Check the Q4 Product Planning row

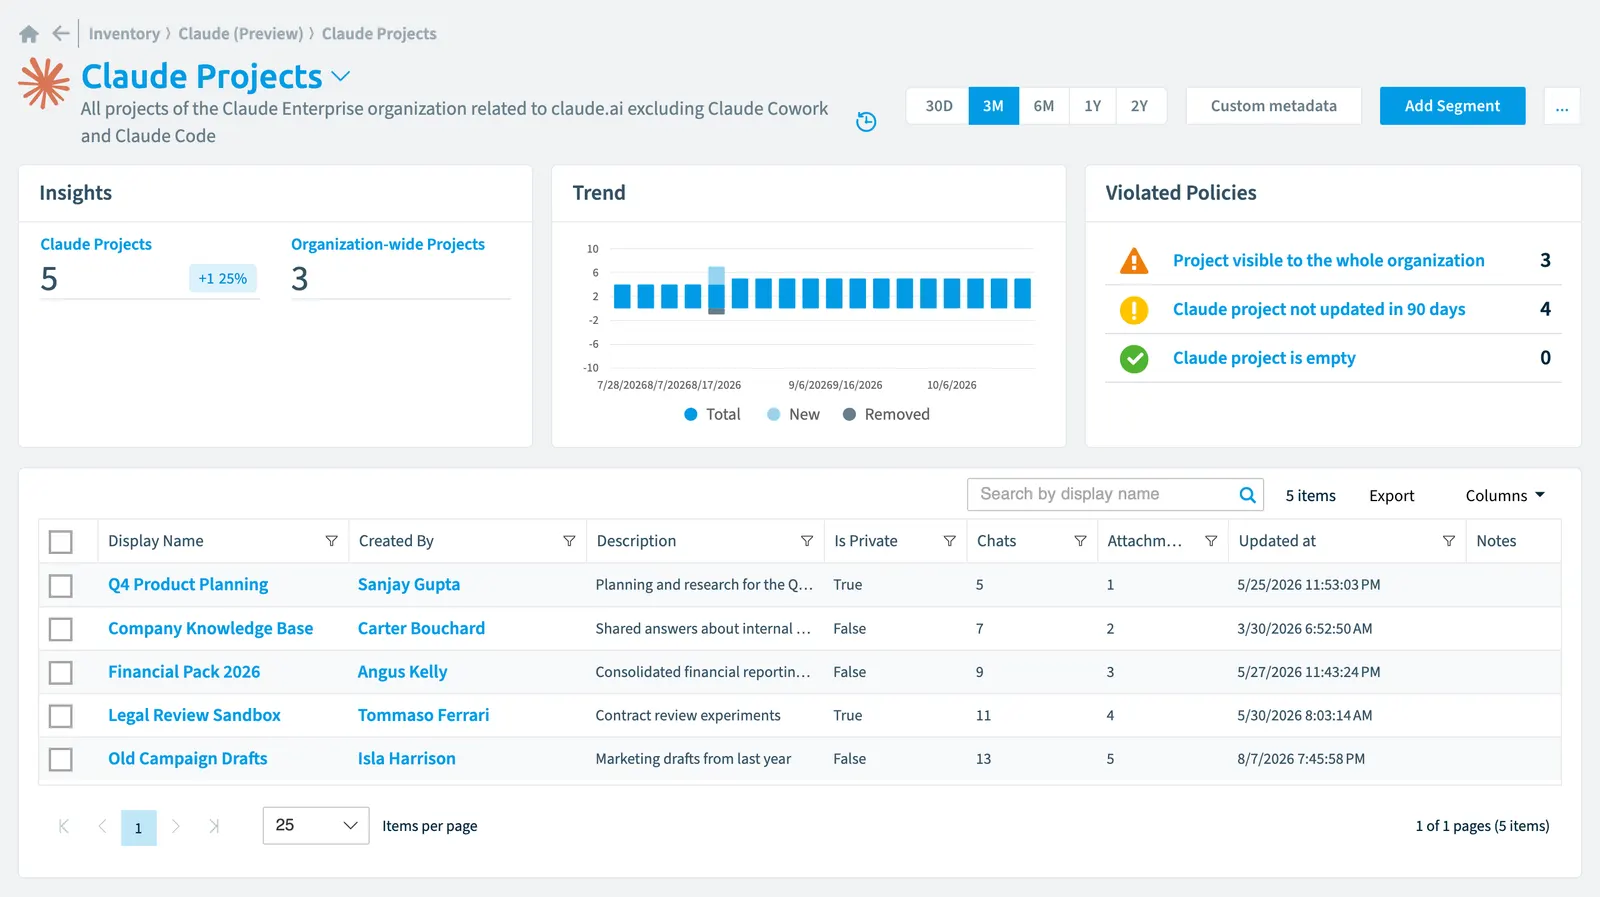[61, 586]
